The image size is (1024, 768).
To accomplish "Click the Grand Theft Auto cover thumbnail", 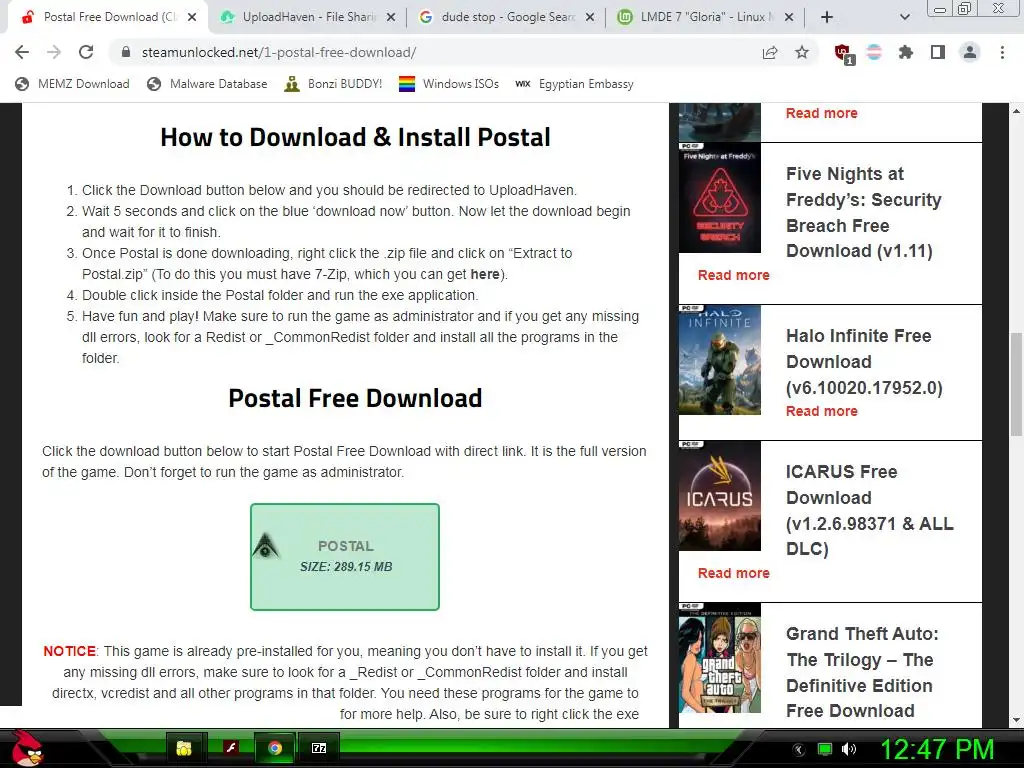I will coord(720,658).
